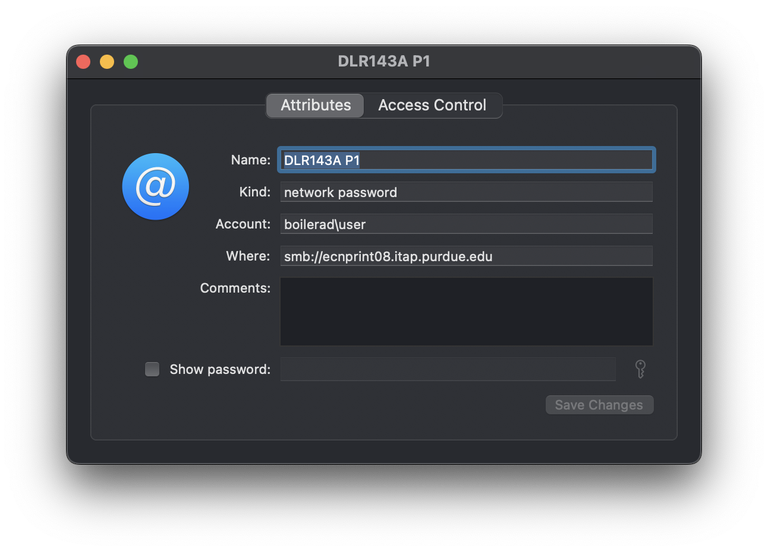Screen dimensions: 768x552
Task: Enable the Show password checkbox
Action: [x=152, y=369]
